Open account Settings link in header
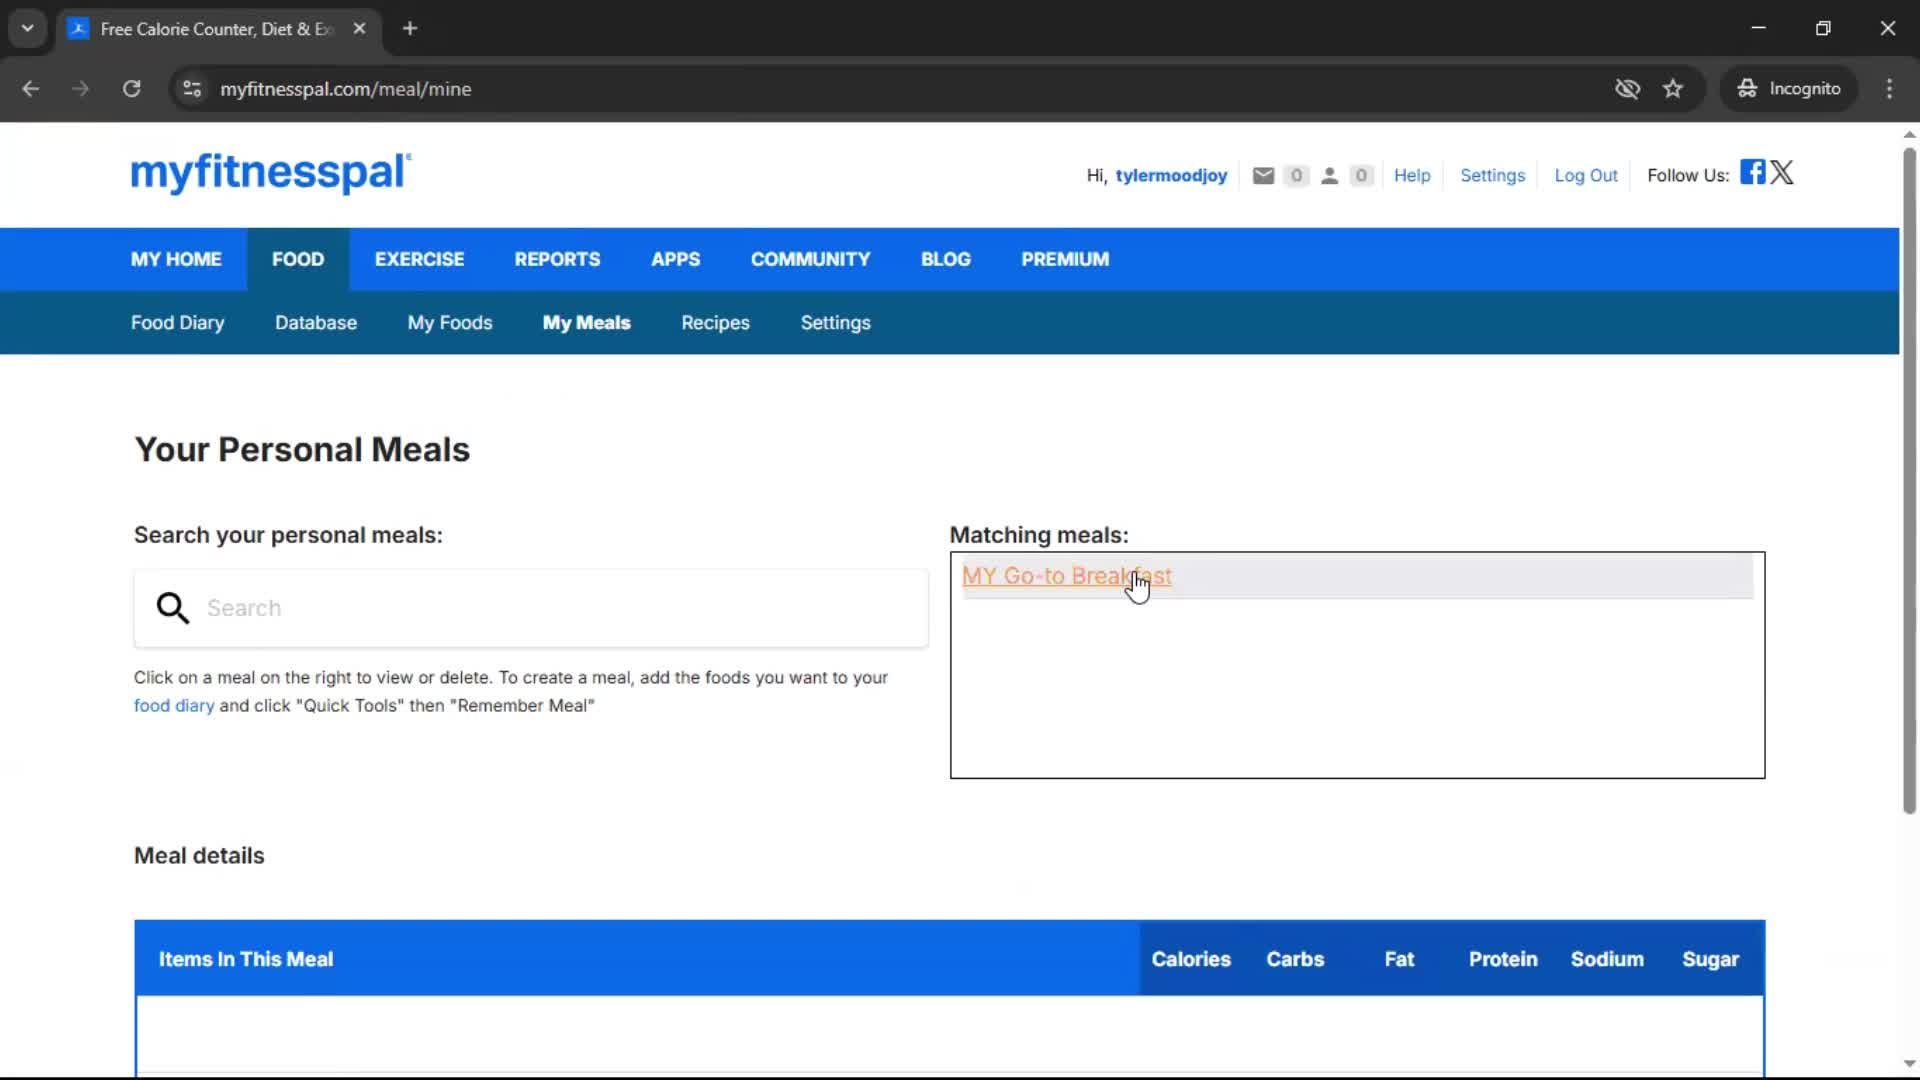 point(1492,176)
